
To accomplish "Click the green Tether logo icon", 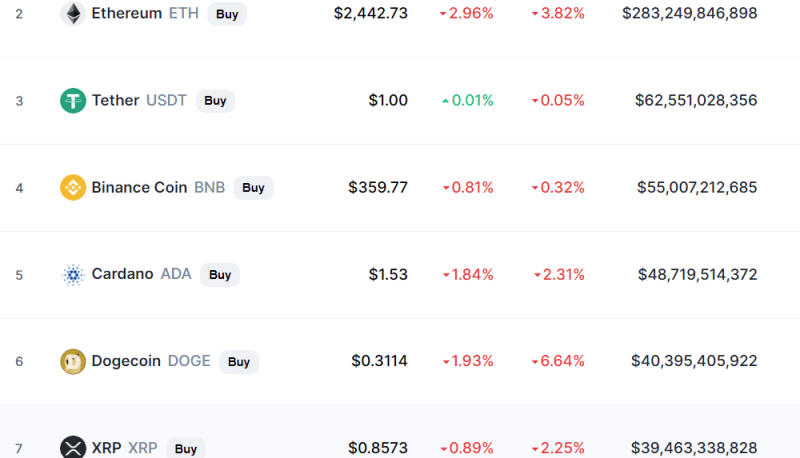I will [73, 100].
